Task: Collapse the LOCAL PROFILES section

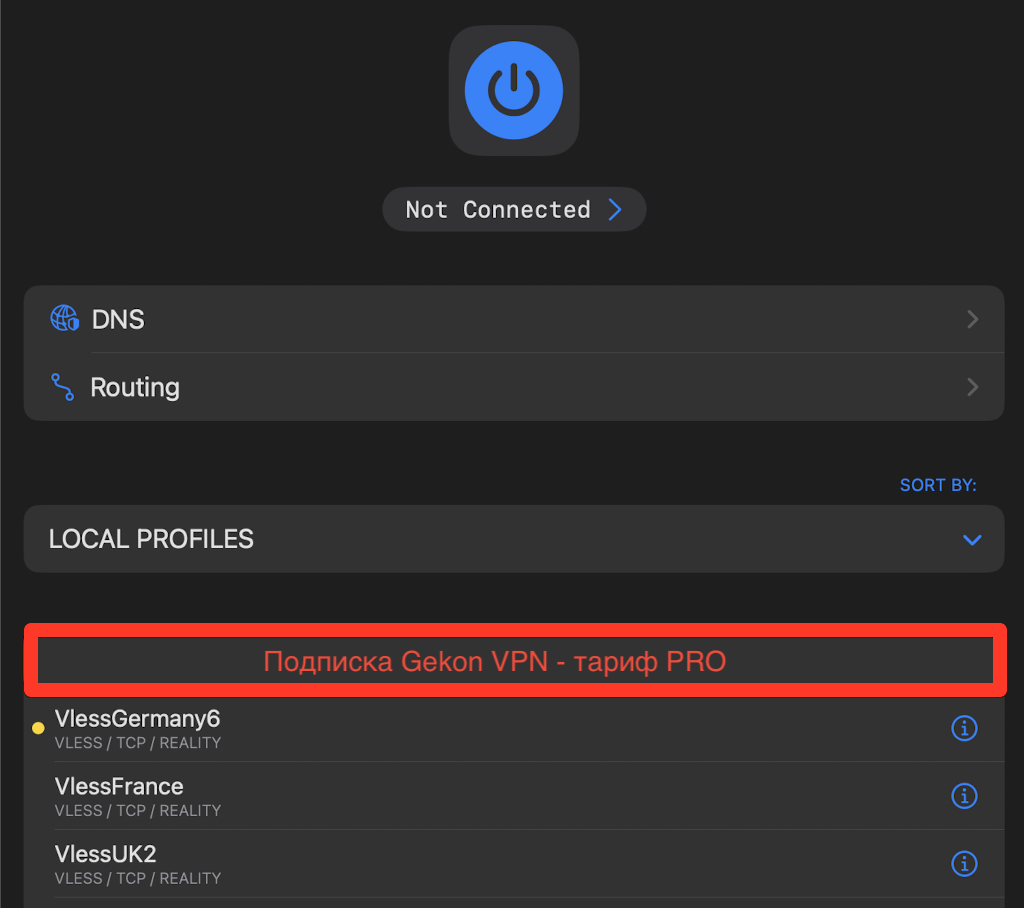Action: coord(514,540)
